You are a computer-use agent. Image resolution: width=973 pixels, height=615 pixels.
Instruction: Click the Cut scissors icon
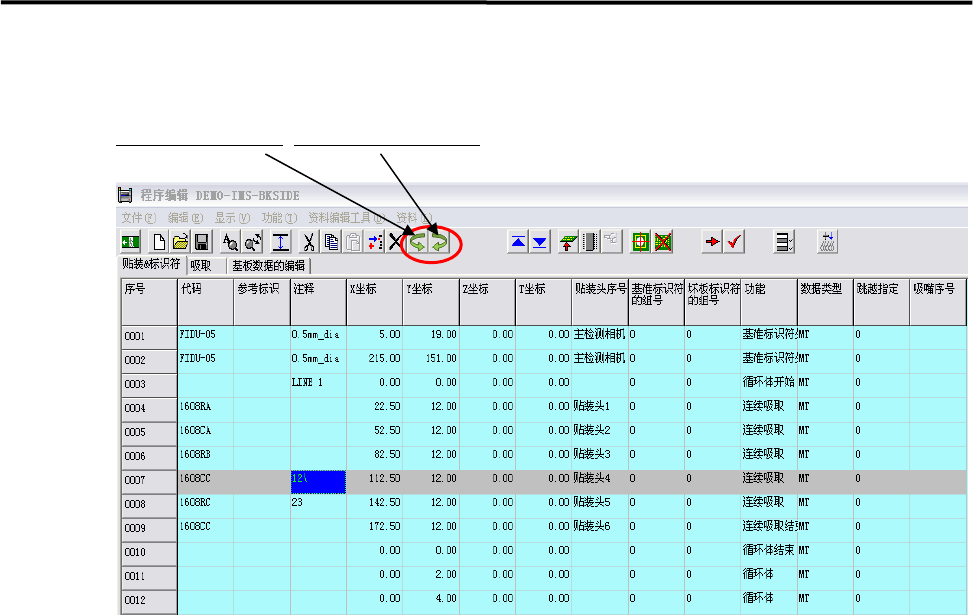[309, 241]
